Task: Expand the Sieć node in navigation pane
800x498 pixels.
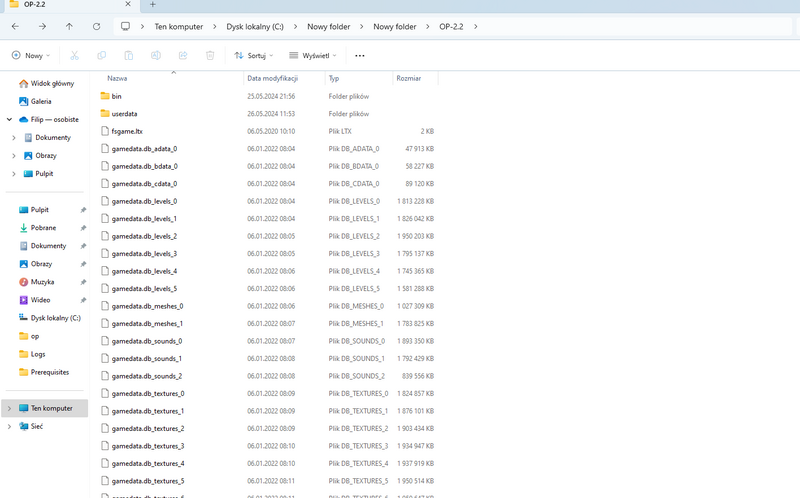Action: coord(9,426)
